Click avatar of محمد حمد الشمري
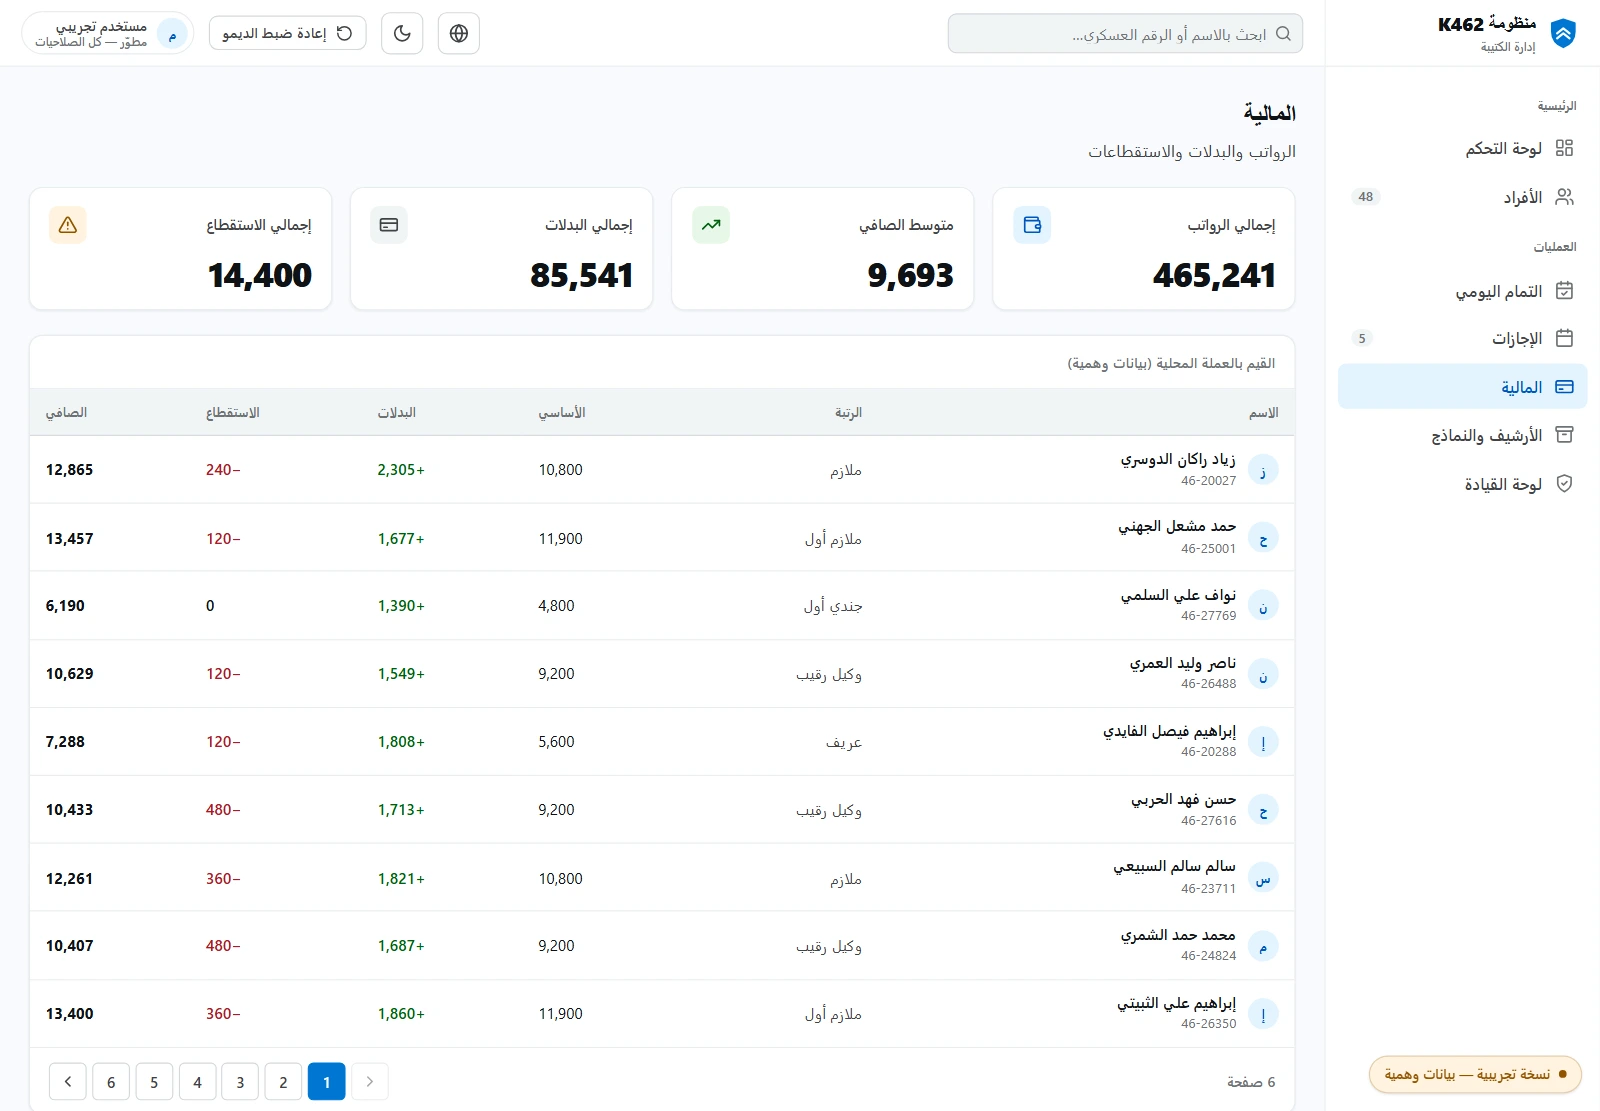 pos(1263,946)
